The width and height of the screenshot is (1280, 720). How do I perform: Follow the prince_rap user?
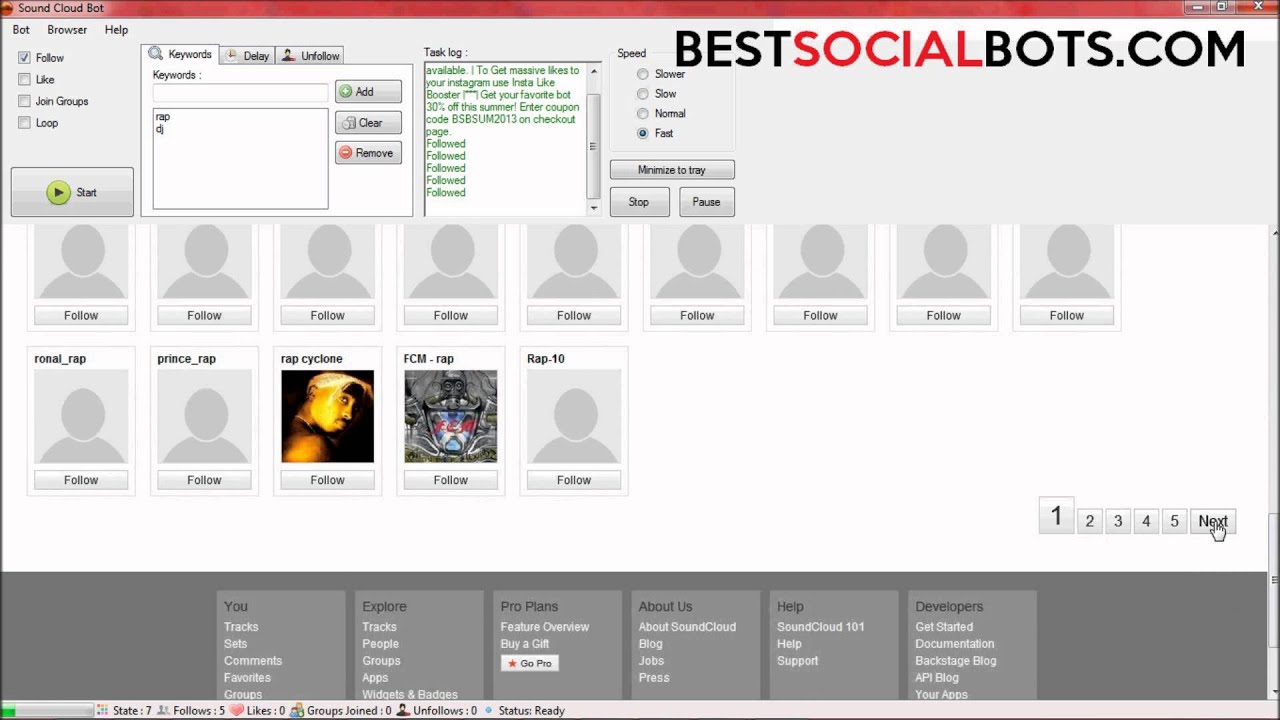click(x=204, y=480)
